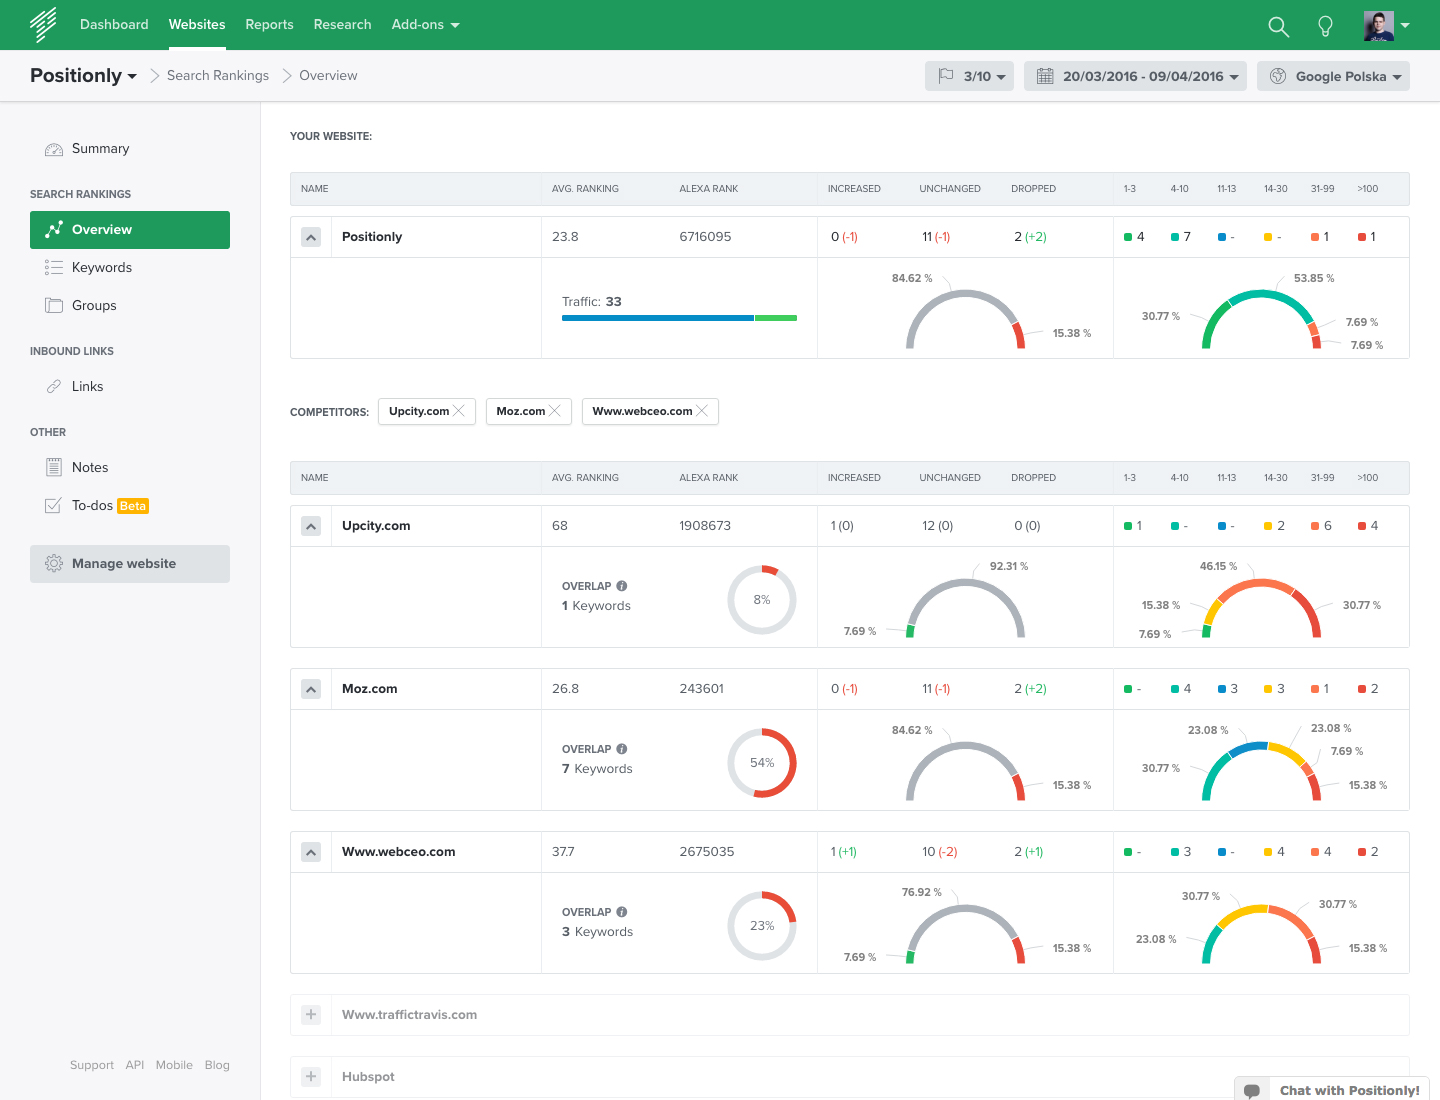Collapse the Upcity.com row

coord(311,526)
